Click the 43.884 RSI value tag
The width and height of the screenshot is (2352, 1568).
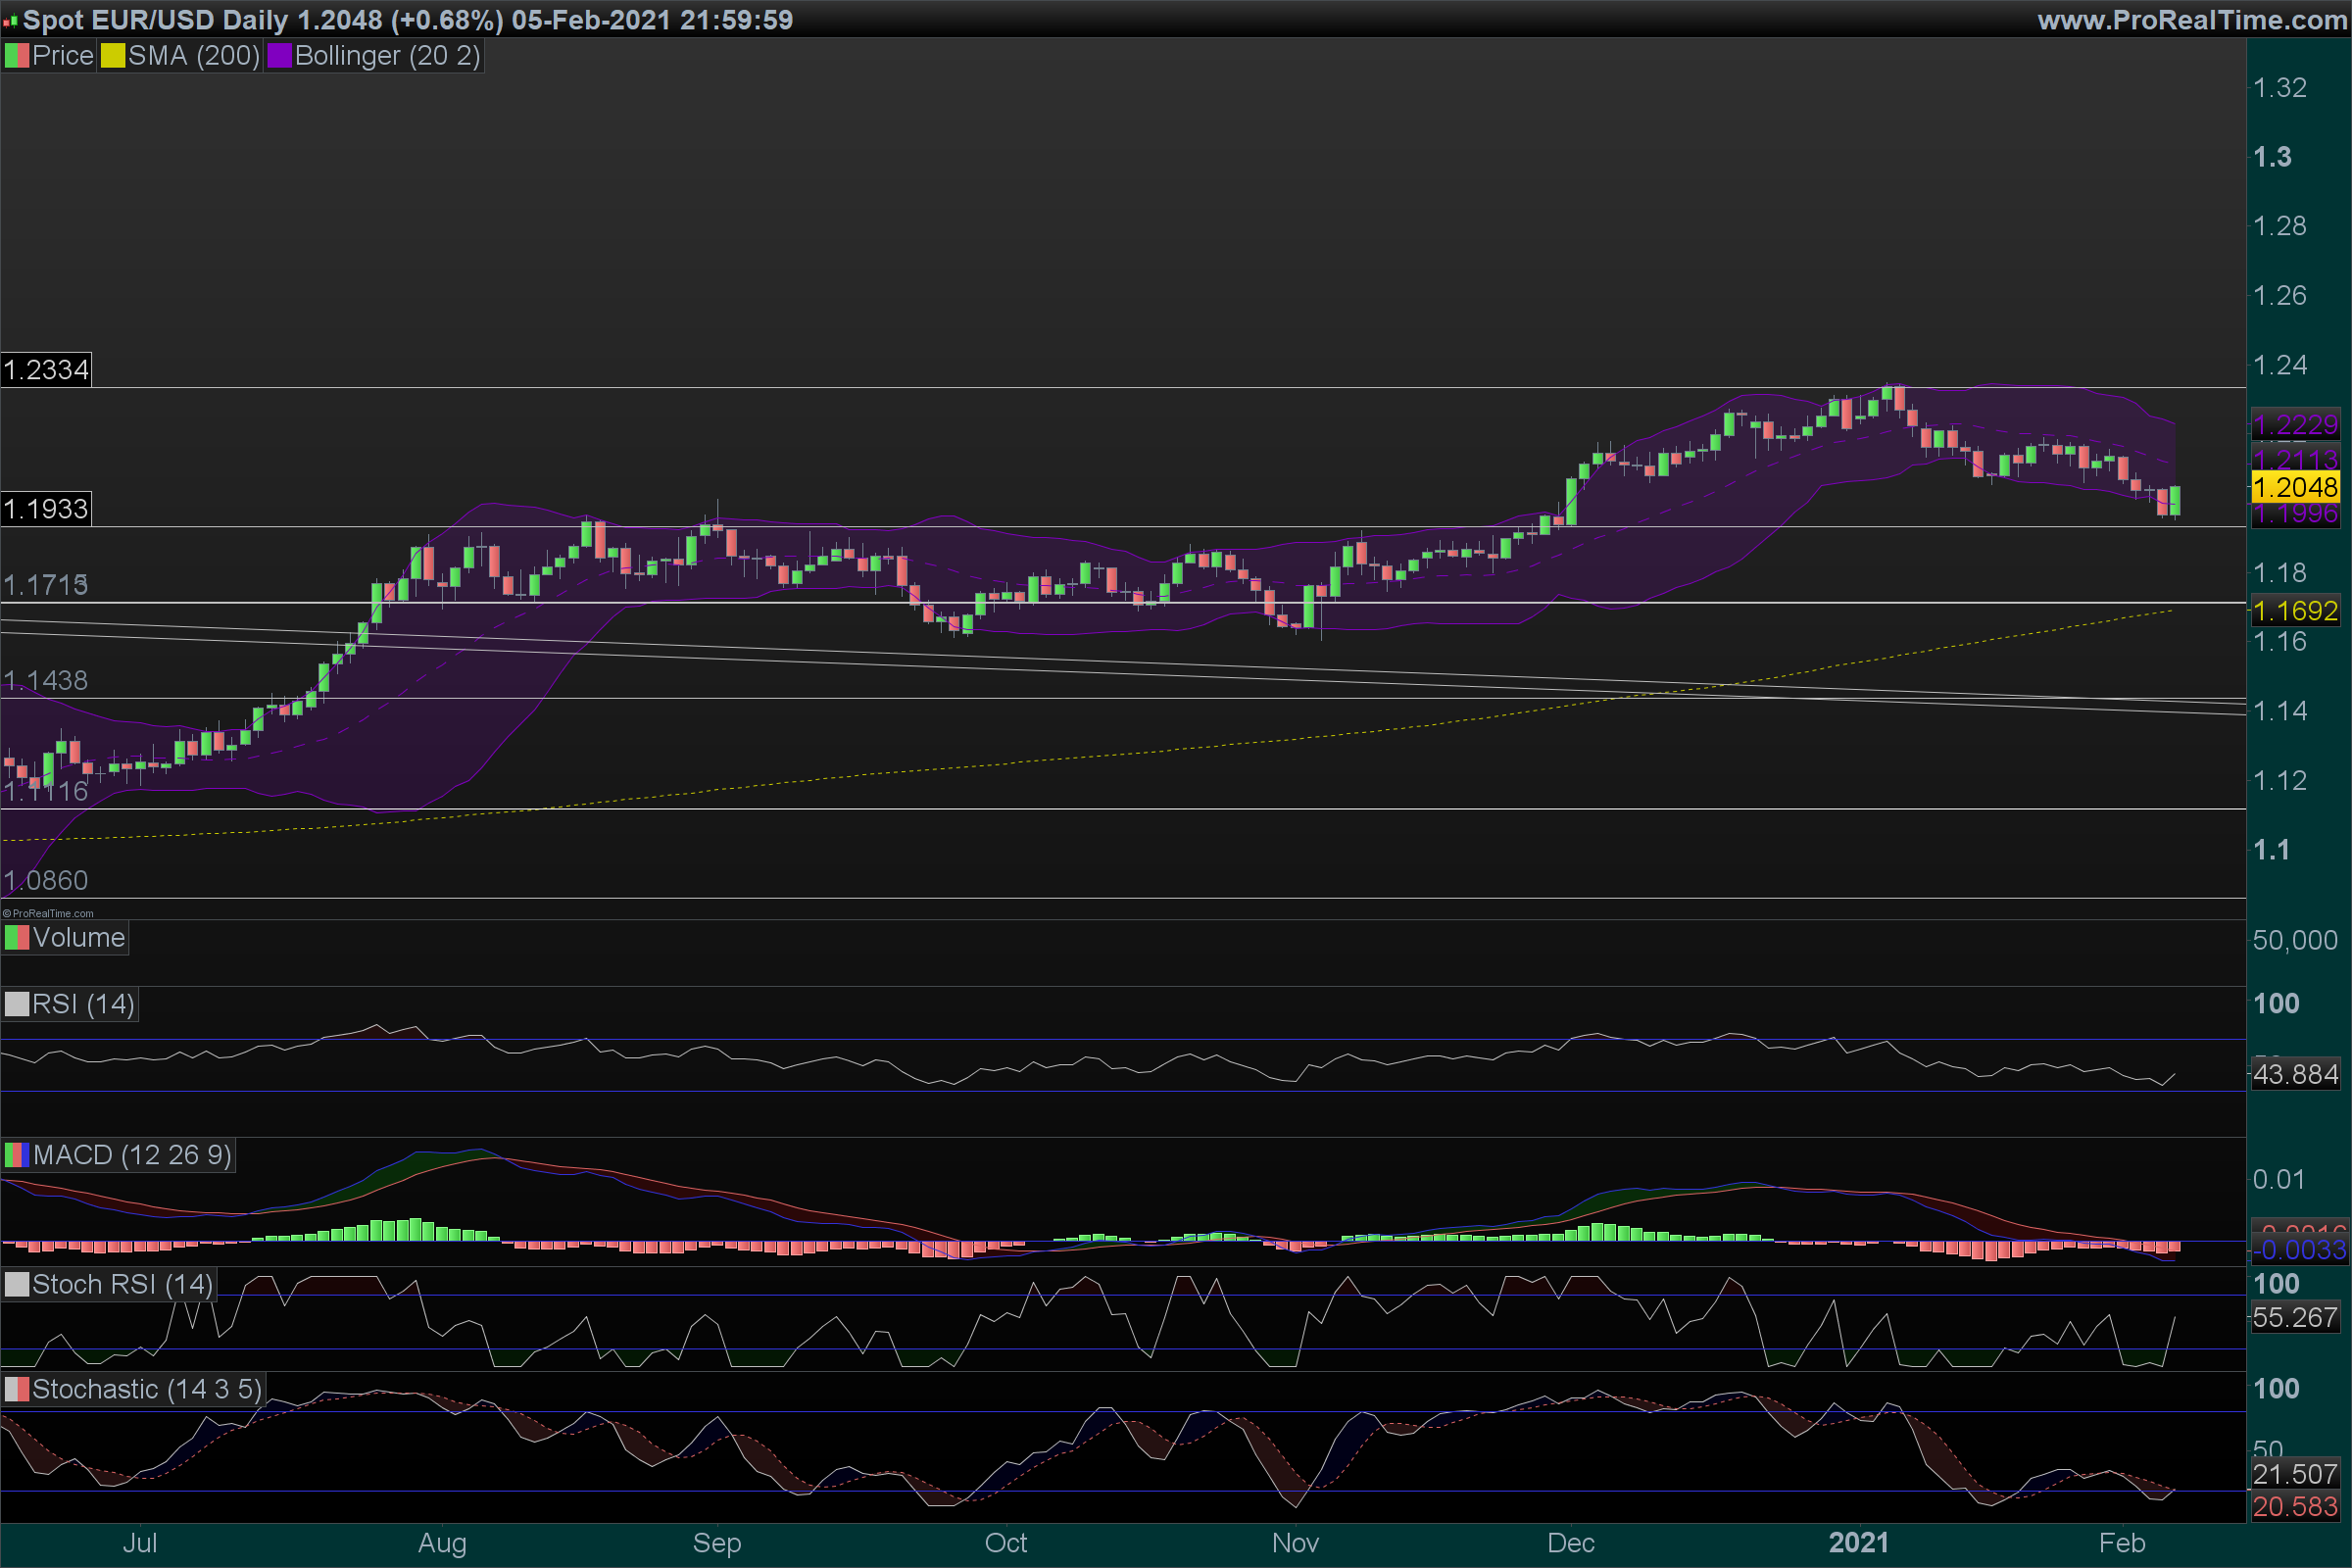tap(2295, 1075)
